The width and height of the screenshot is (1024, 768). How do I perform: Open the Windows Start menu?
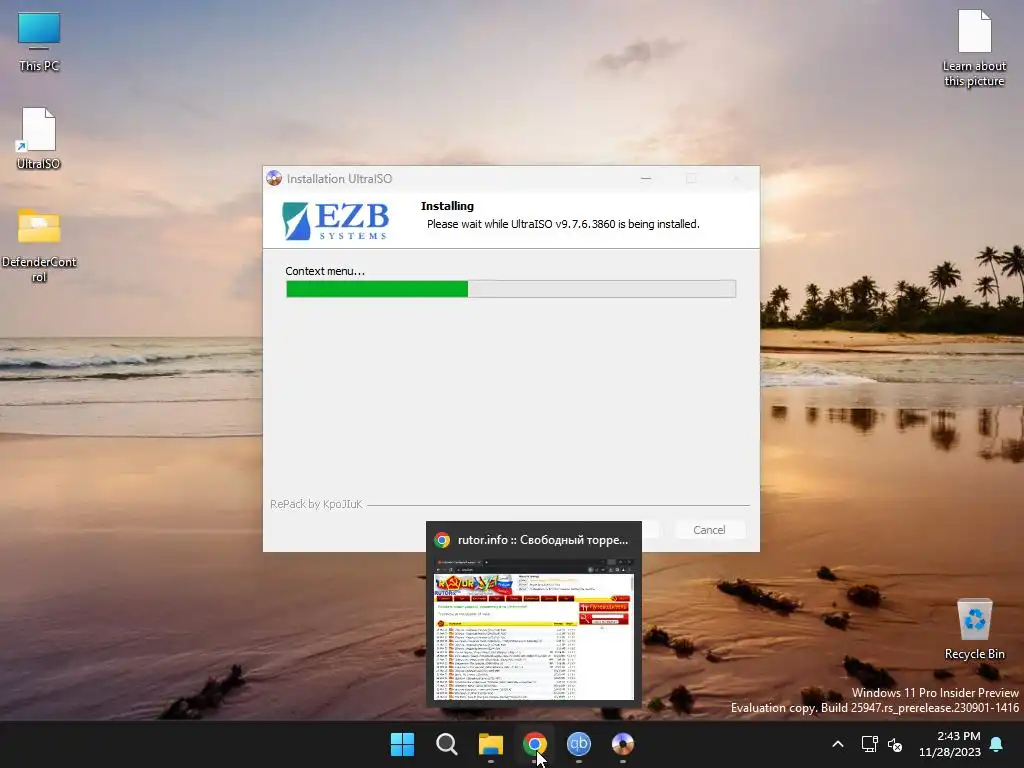coord(402,744)
